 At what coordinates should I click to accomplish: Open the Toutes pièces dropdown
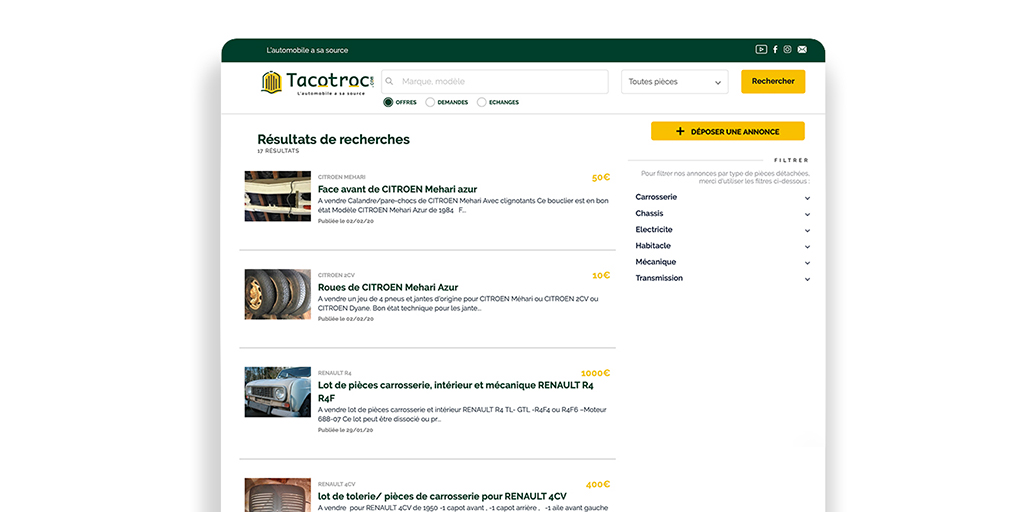675,82
